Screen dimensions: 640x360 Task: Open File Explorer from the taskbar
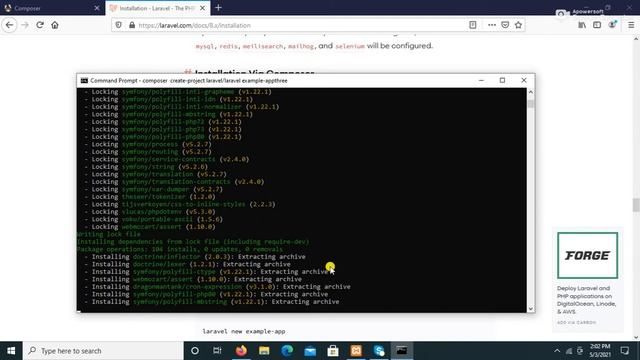(264, 351)
